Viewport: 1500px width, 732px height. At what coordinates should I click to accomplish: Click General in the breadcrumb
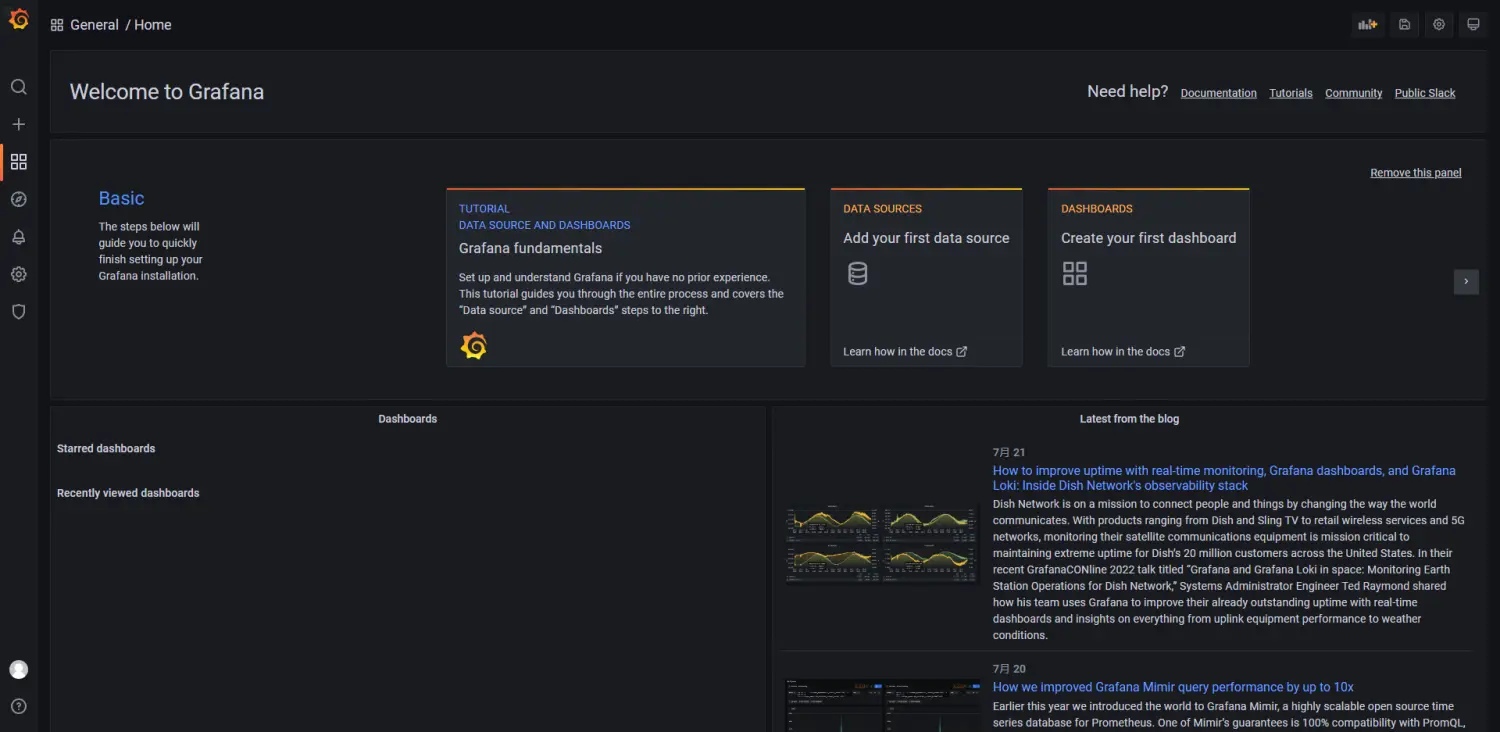pos(95,24)
